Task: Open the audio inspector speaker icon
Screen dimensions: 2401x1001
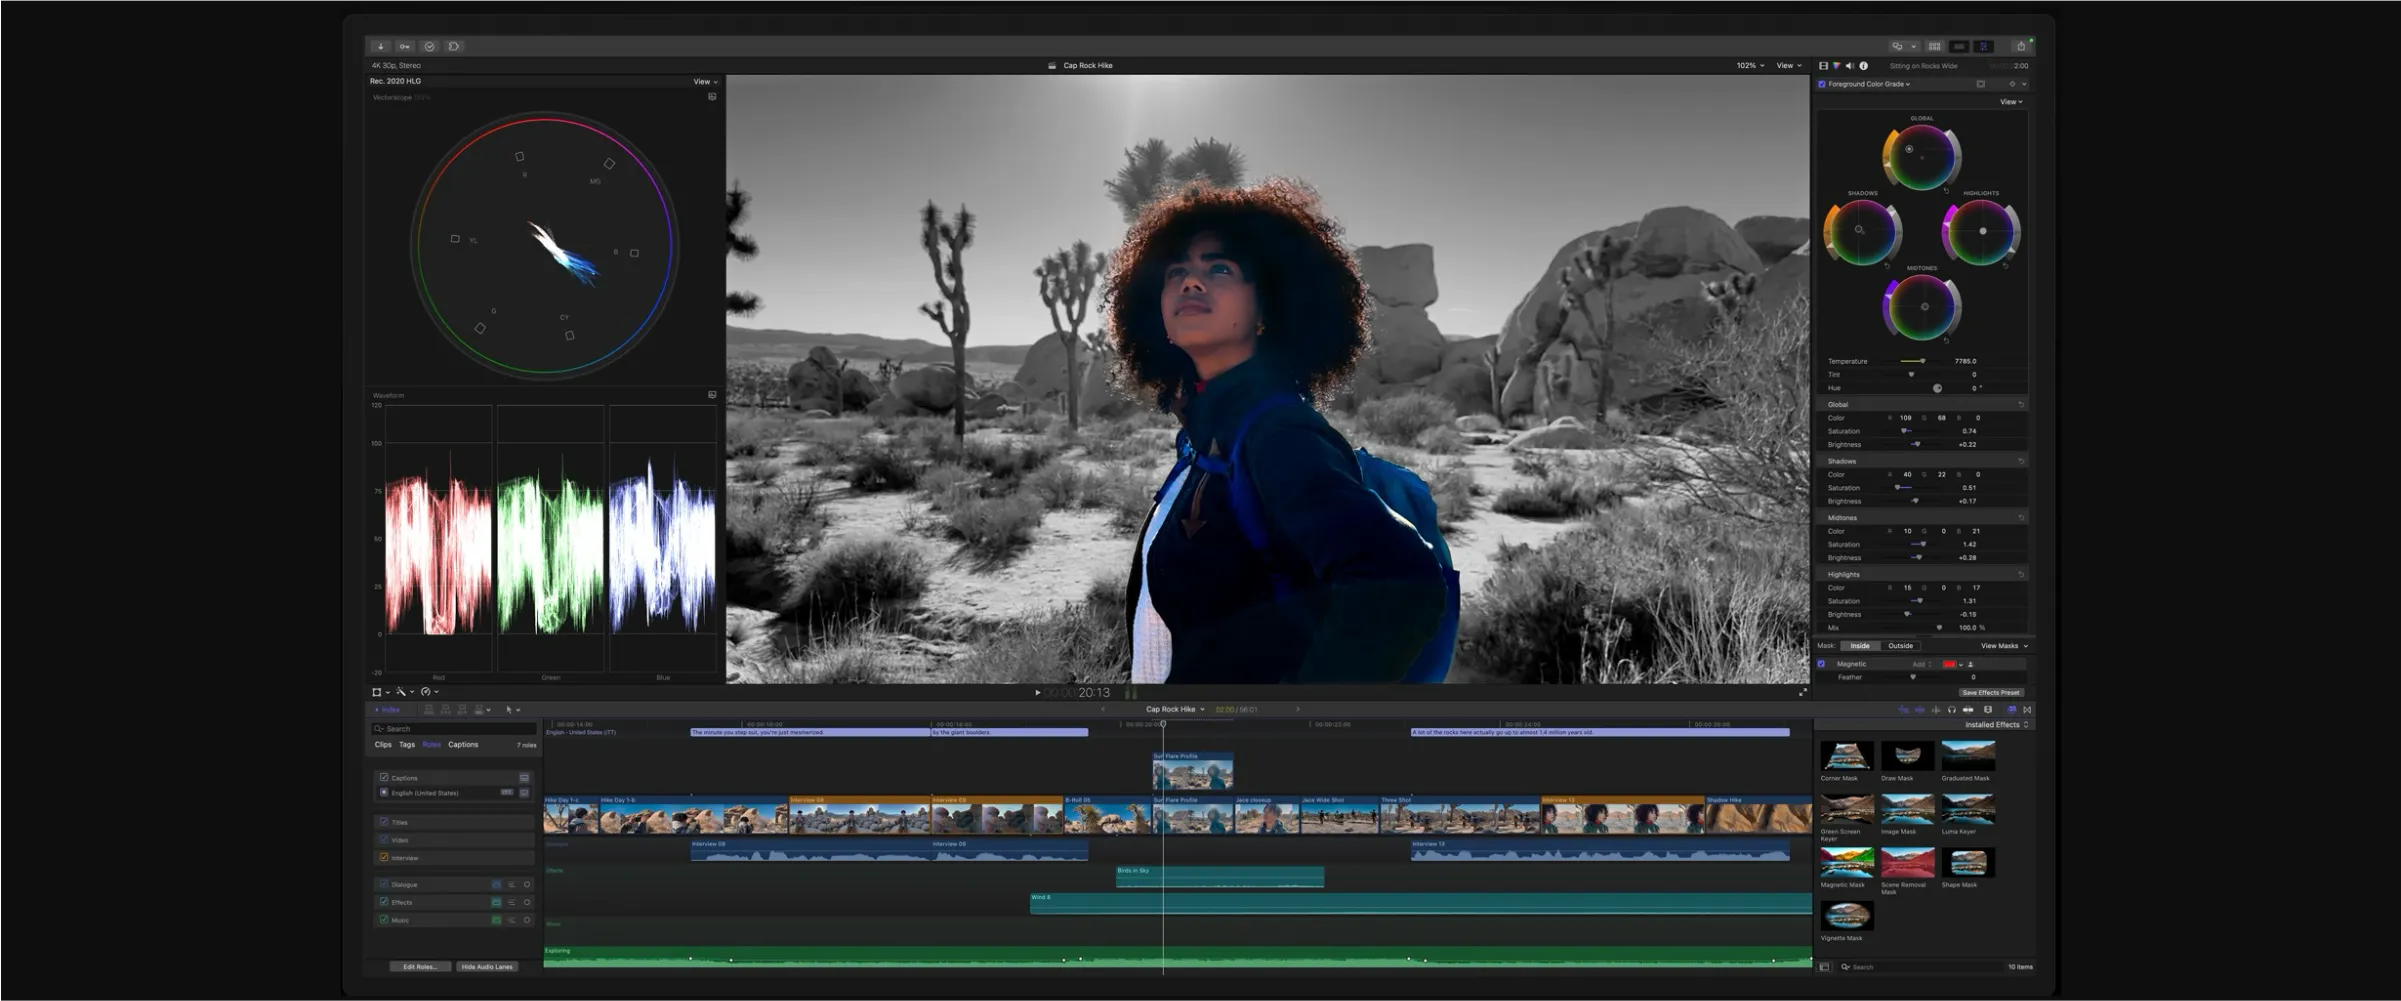Action: (x=1849, y=66)
